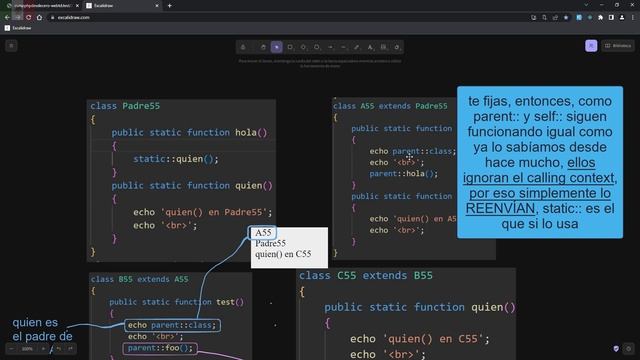
Task: Select the Rectangle shape tool
Action: (290, 47)
